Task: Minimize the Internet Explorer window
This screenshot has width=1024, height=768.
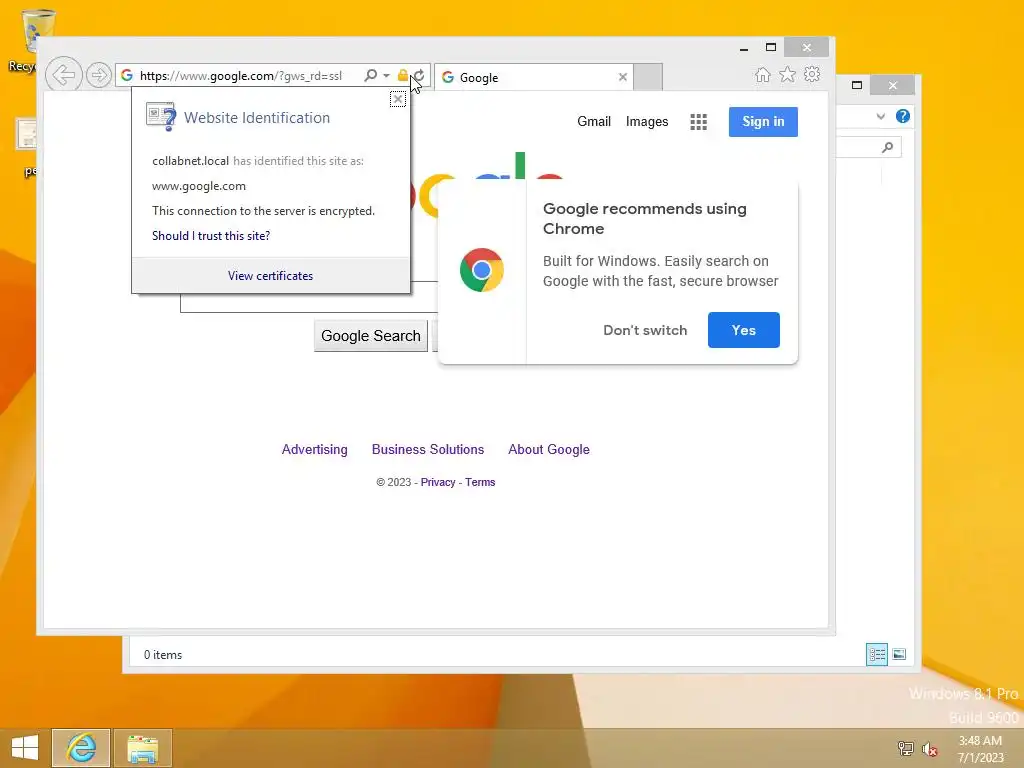Action: 744,48
